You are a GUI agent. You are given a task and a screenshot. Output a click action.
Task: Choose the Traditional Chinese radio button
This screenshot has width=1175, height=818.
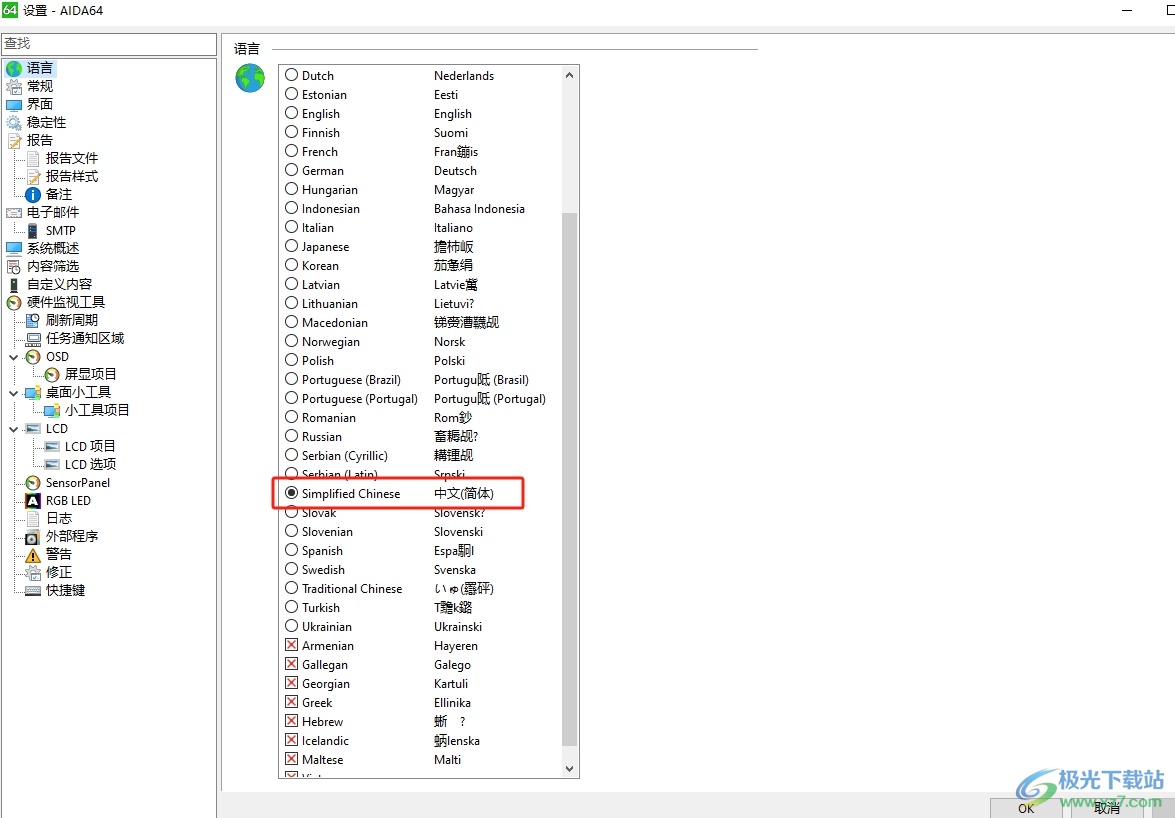pyautogui.click(x=292, y=589)
